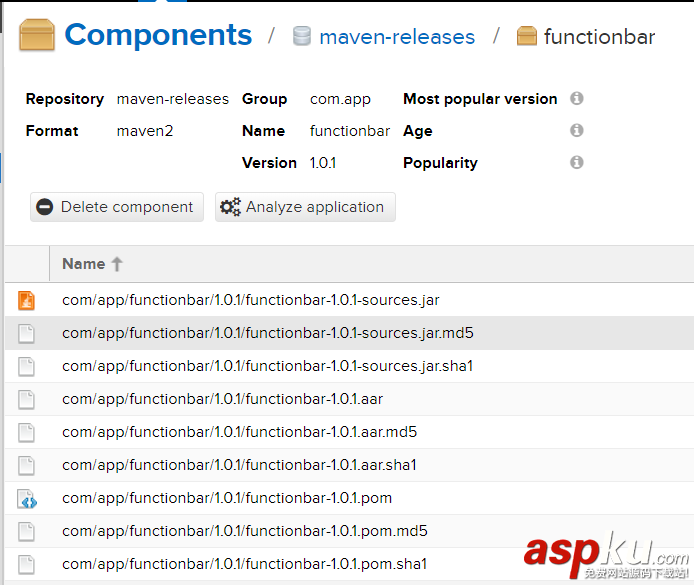Click the XML icon for functionbar-1.0.1.pom
Screen dimensions: 694x585
(x=27, y=499)
